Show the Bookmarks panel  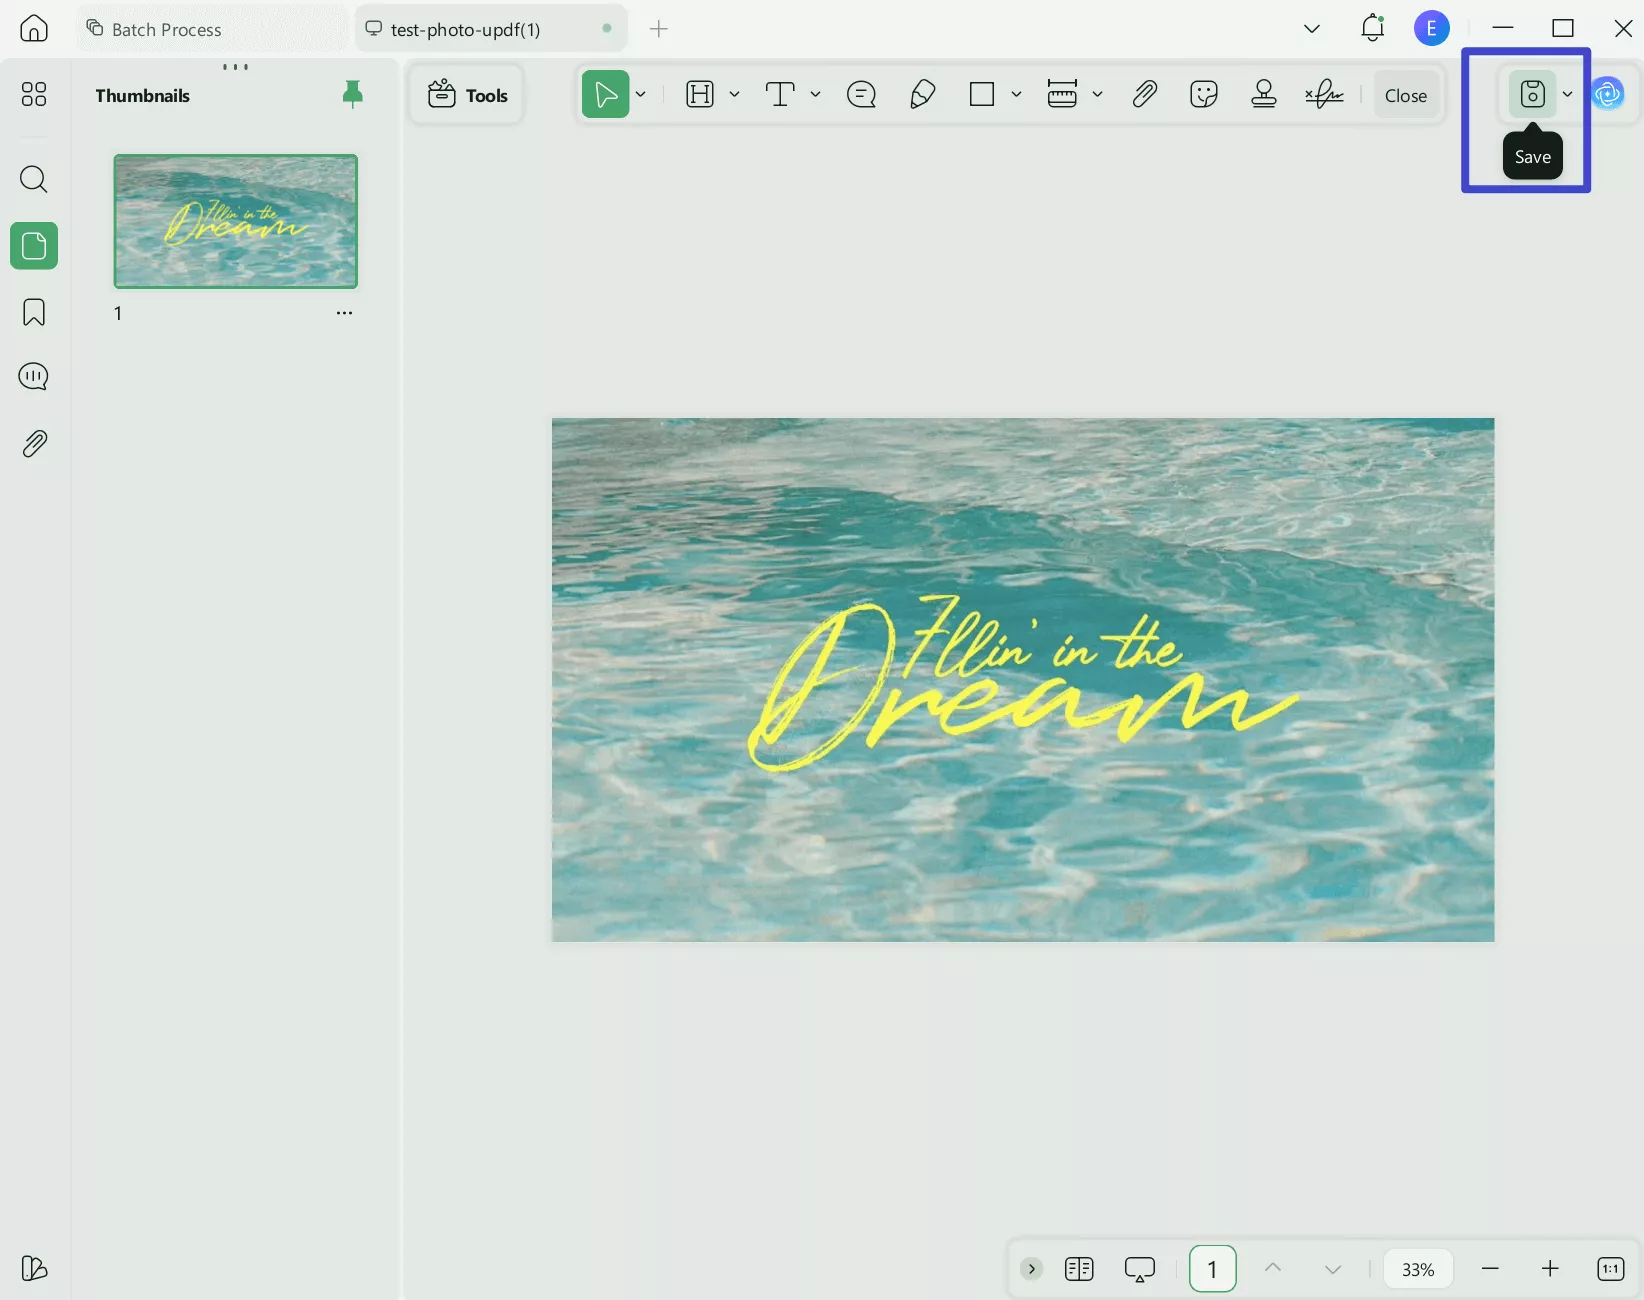pyautogui.click(x=33, y=312)
